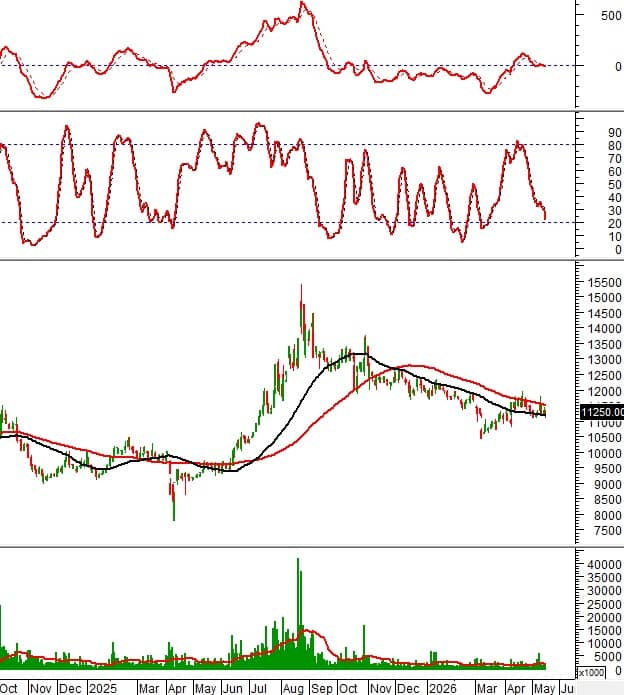Select the Mar 2025 month label on the time axis
The height and width of the screenshot is (695, 624).
point(149,688)
